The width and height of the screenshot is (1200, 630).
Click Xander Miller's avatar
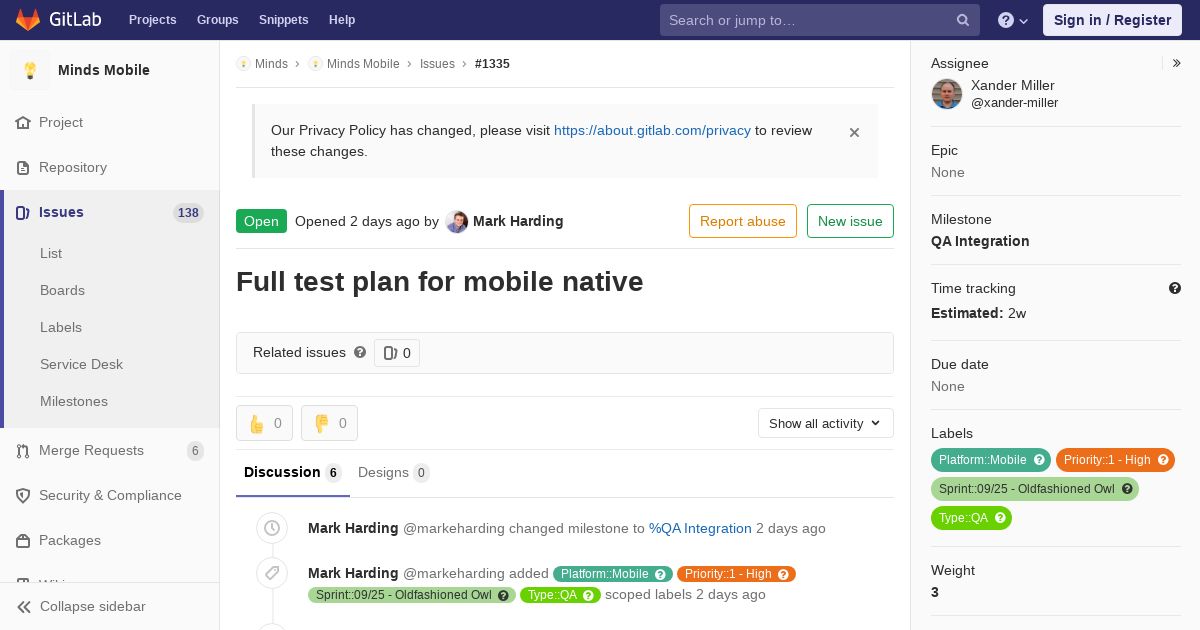point(947,94)
